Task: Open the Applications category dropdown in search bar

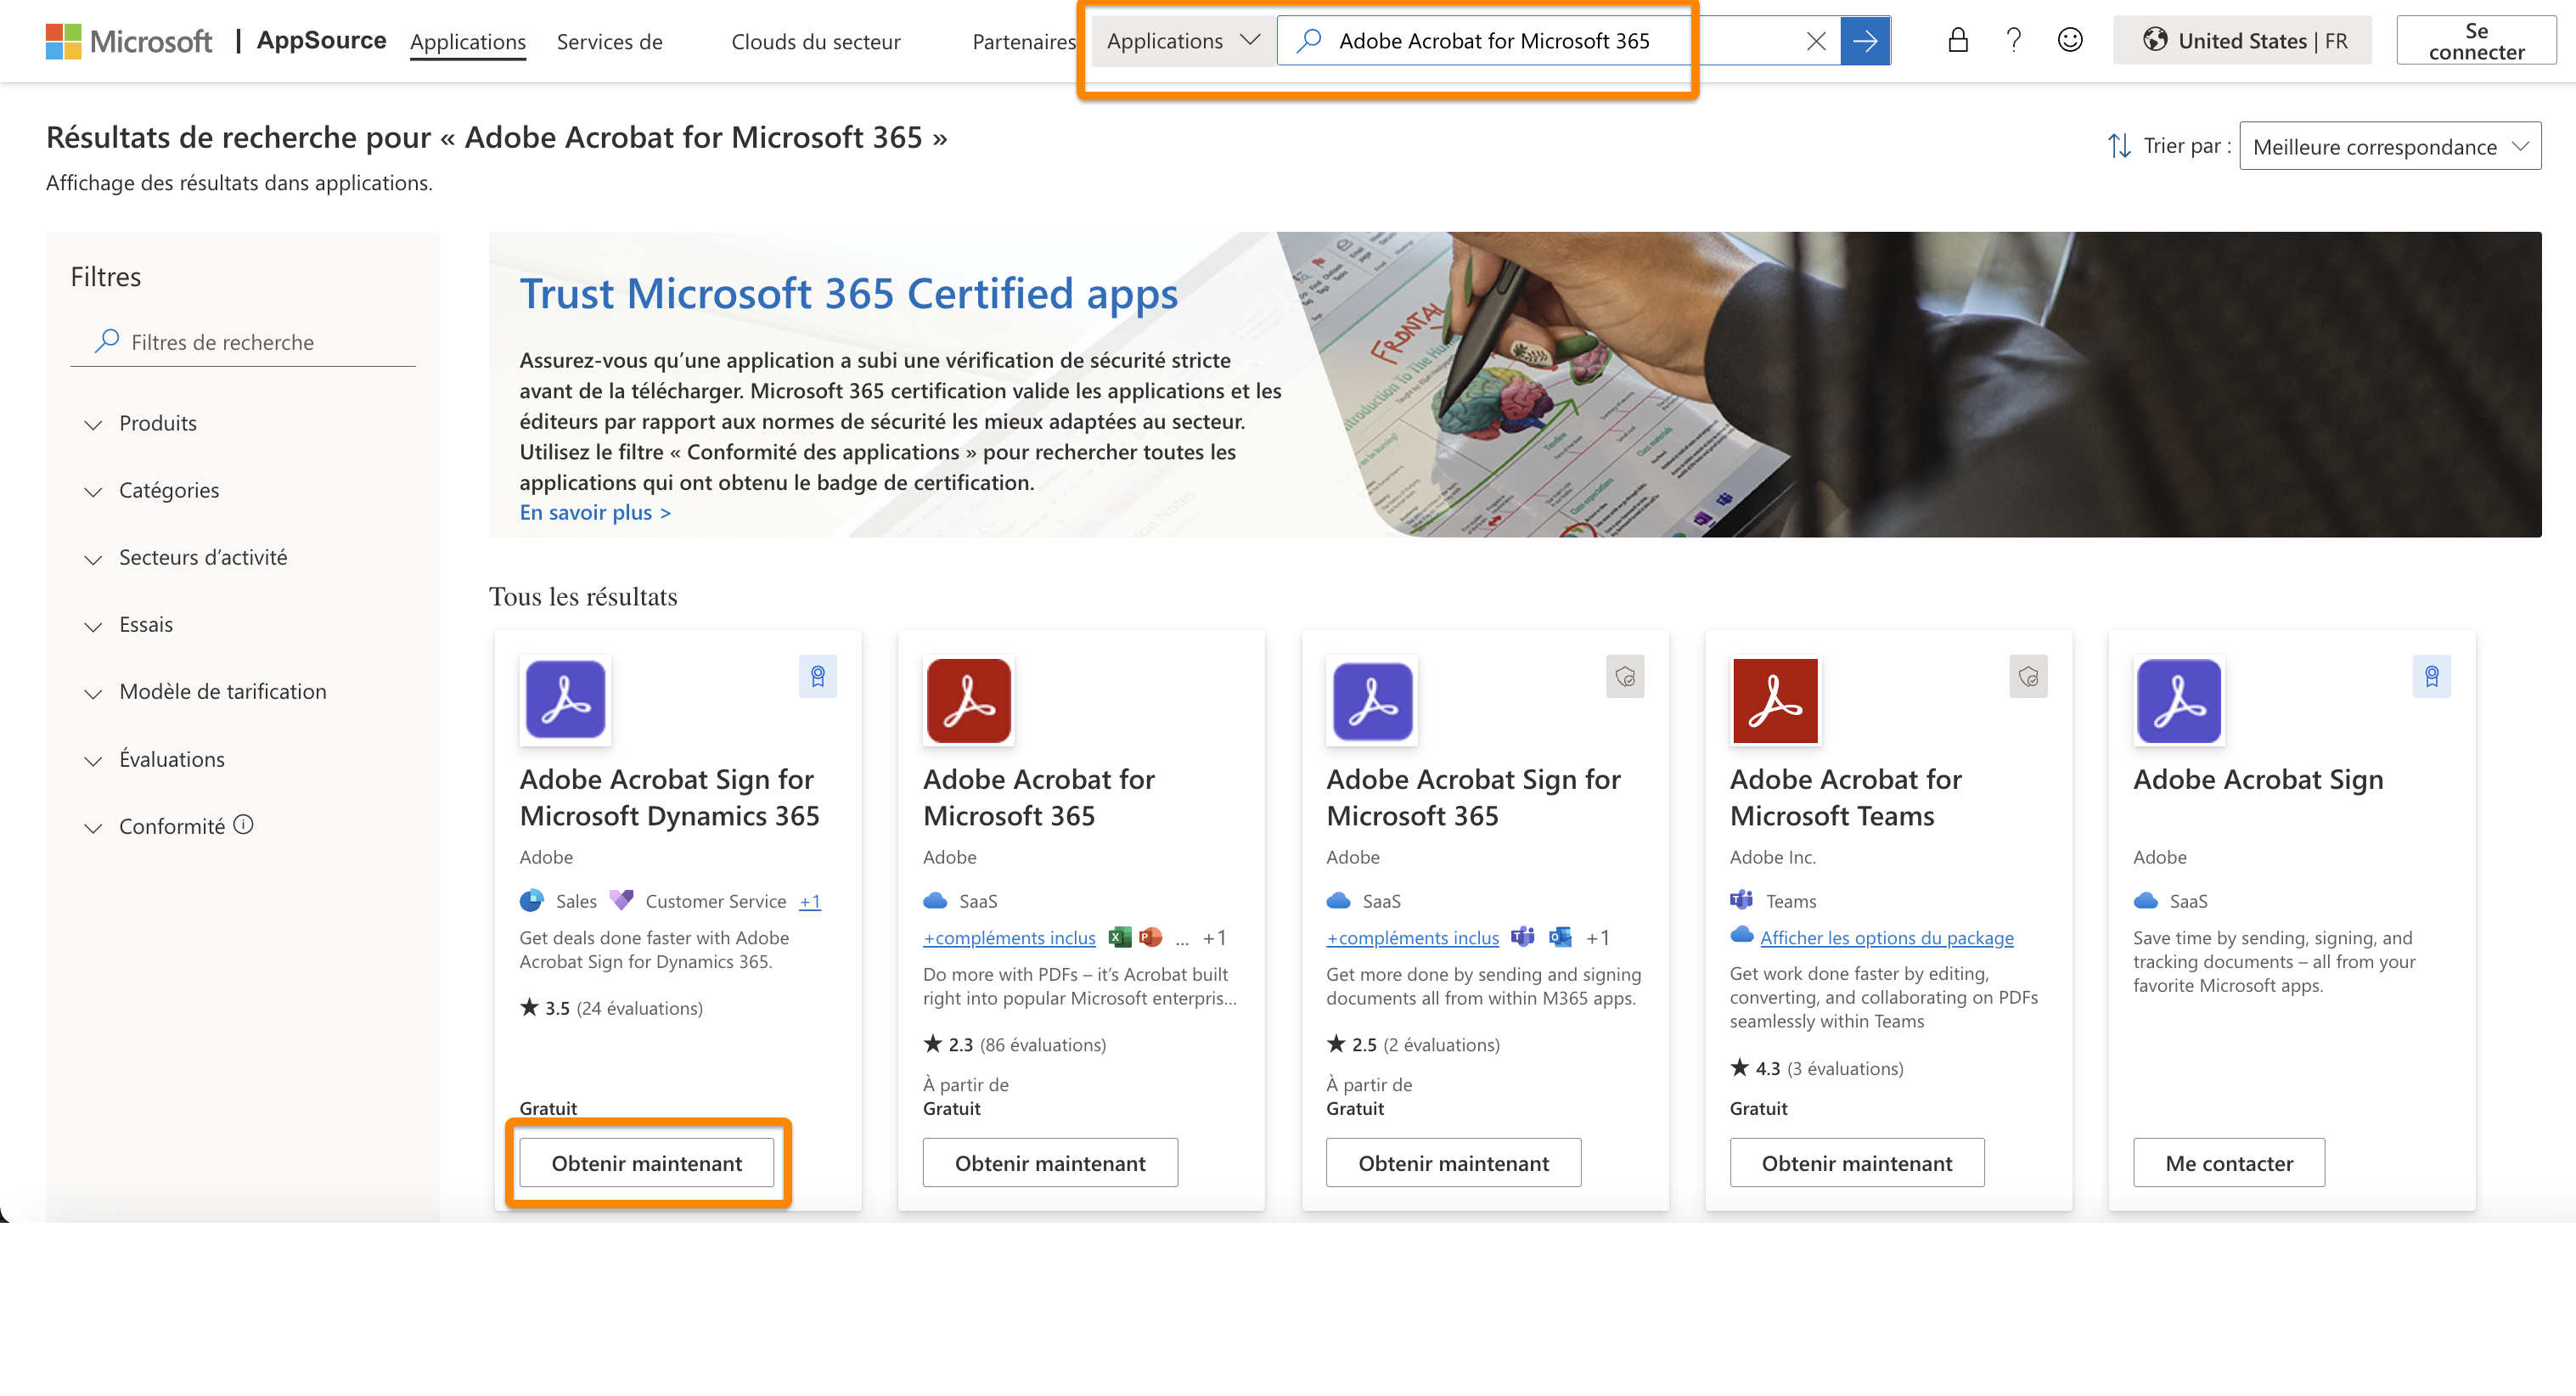Action: pos(1181,41)
